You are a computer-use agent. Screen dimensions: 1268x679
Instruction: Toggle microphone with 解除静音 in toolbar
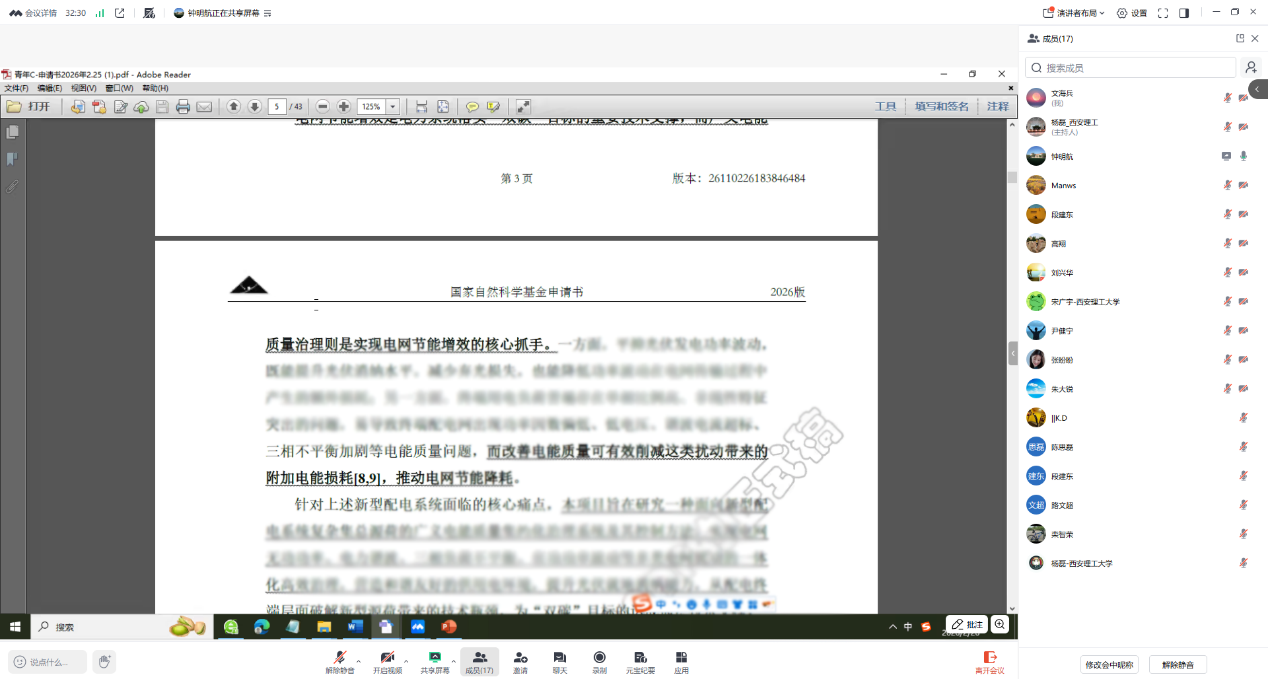[x=339, y=662]
